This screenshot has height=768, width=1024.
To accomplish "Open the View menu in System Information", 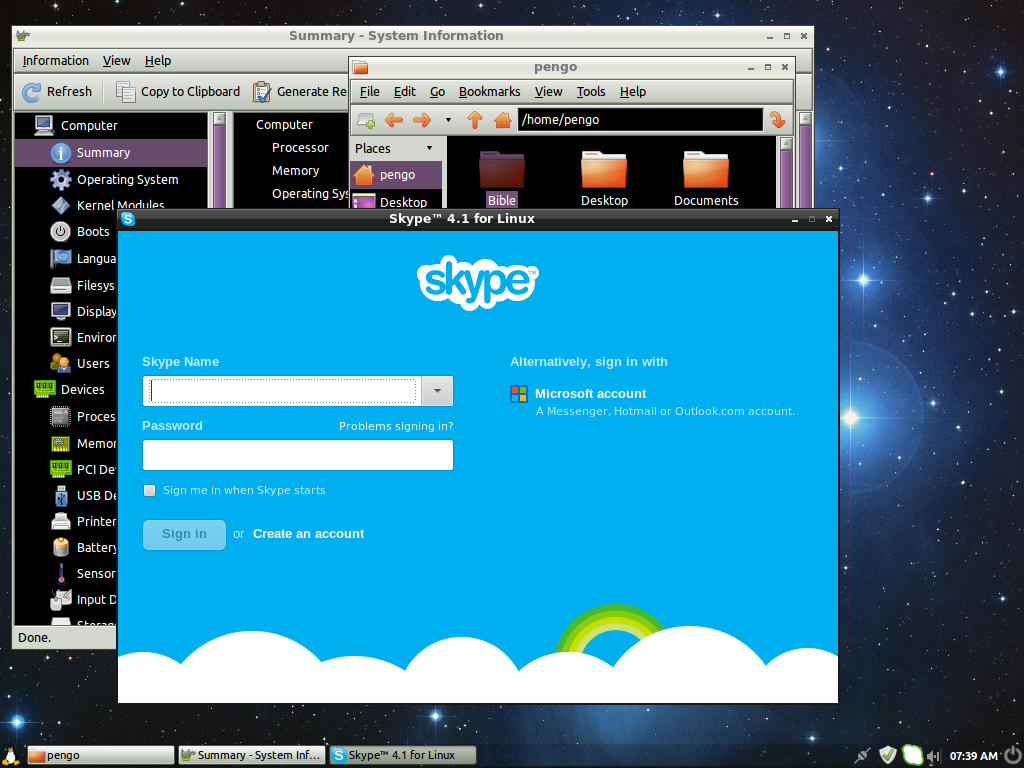I will 116,61.
